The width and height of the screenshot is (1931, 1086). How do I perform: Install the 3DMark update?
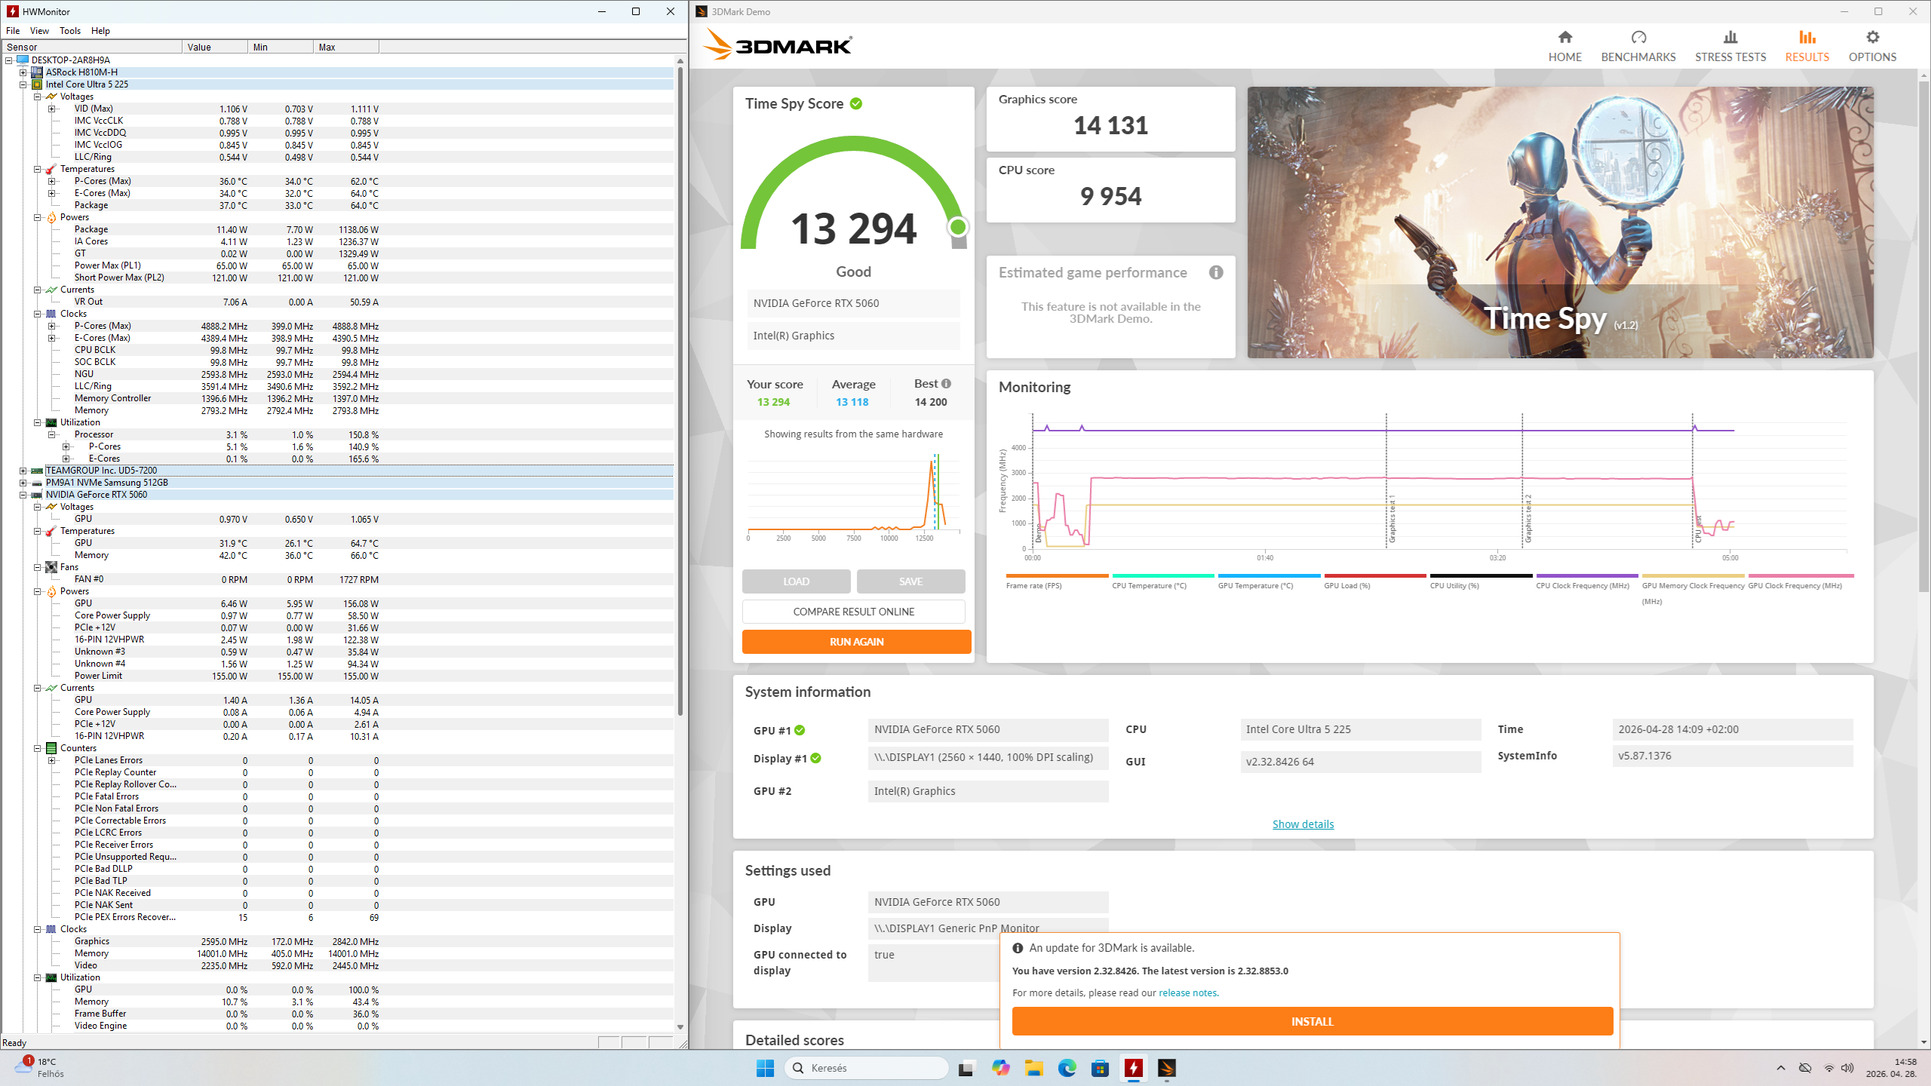coord(1312,1021)
